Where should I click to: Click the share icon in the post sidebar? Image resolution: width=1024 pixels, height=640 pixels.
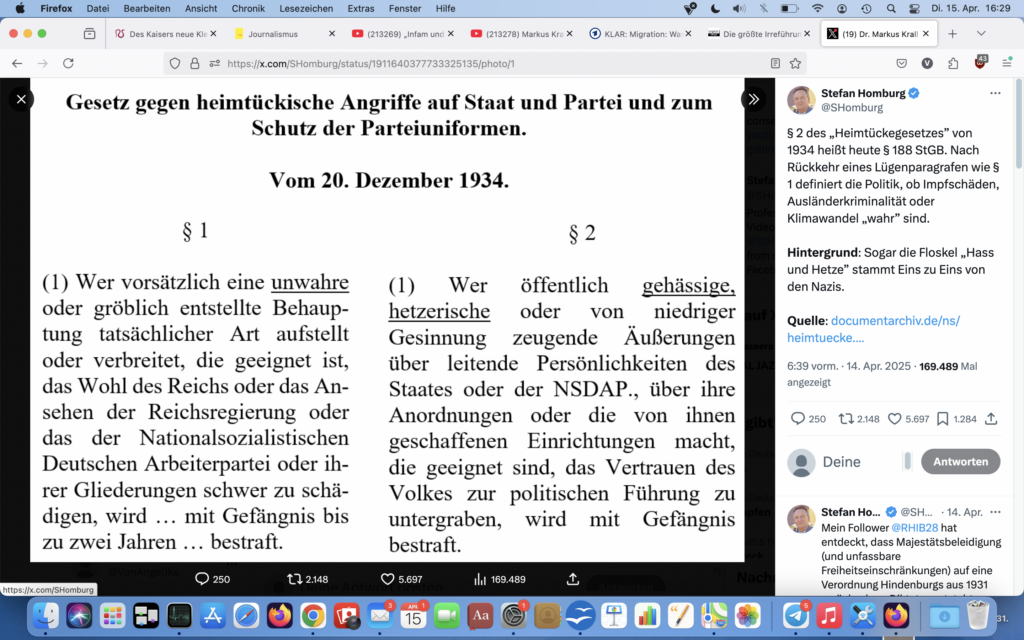point(991,419)
